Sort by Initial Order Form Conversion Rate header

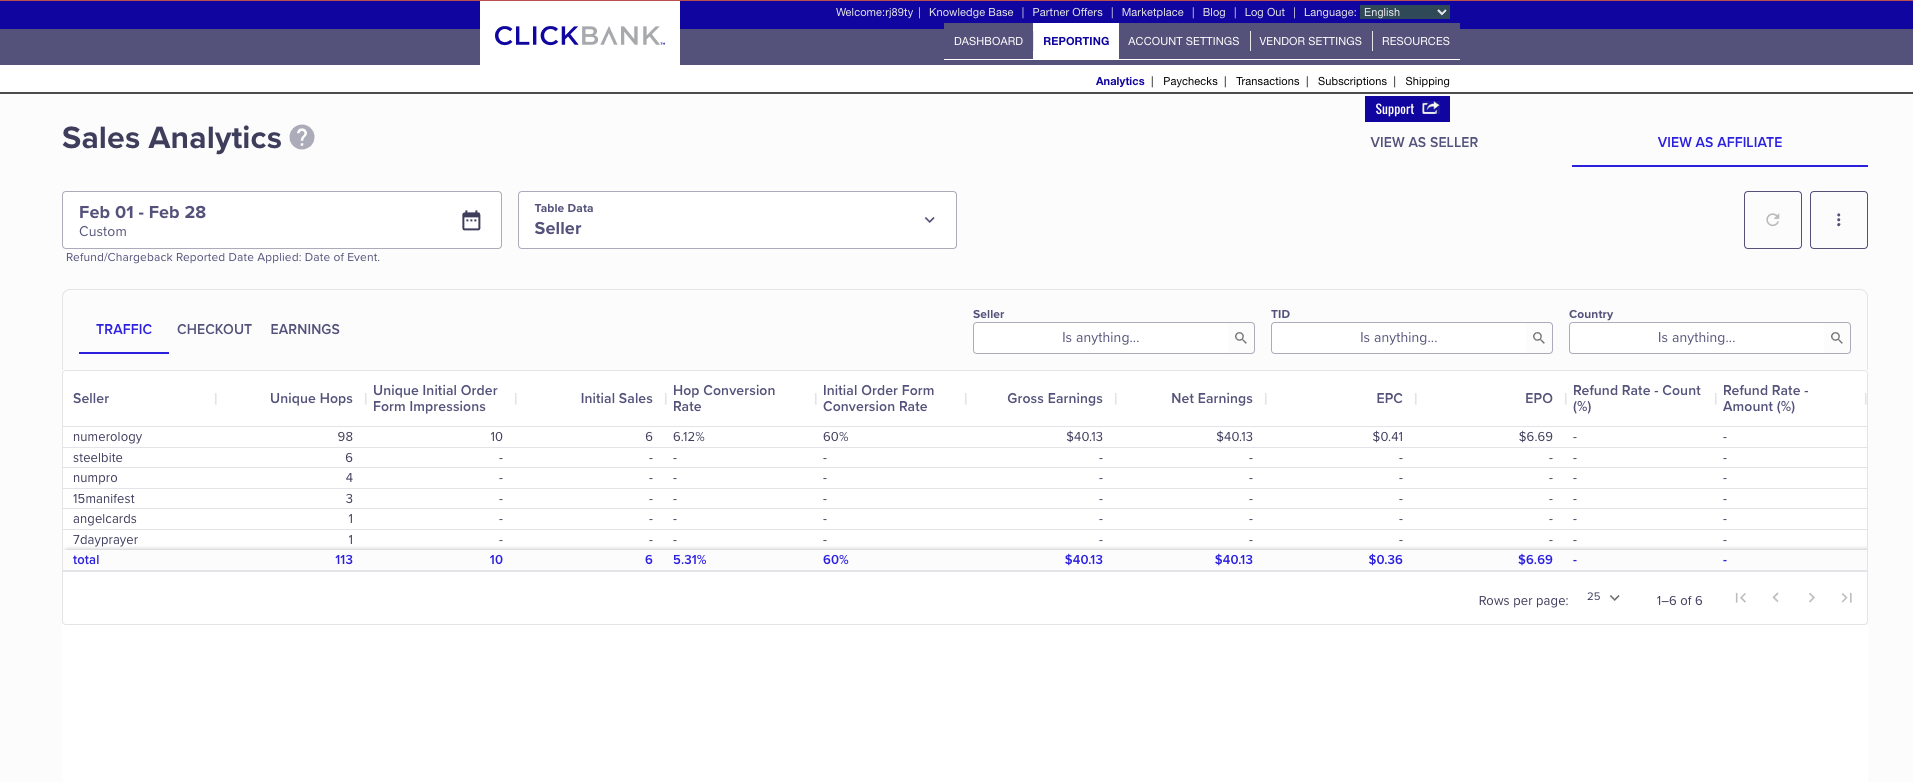point(878,398)
